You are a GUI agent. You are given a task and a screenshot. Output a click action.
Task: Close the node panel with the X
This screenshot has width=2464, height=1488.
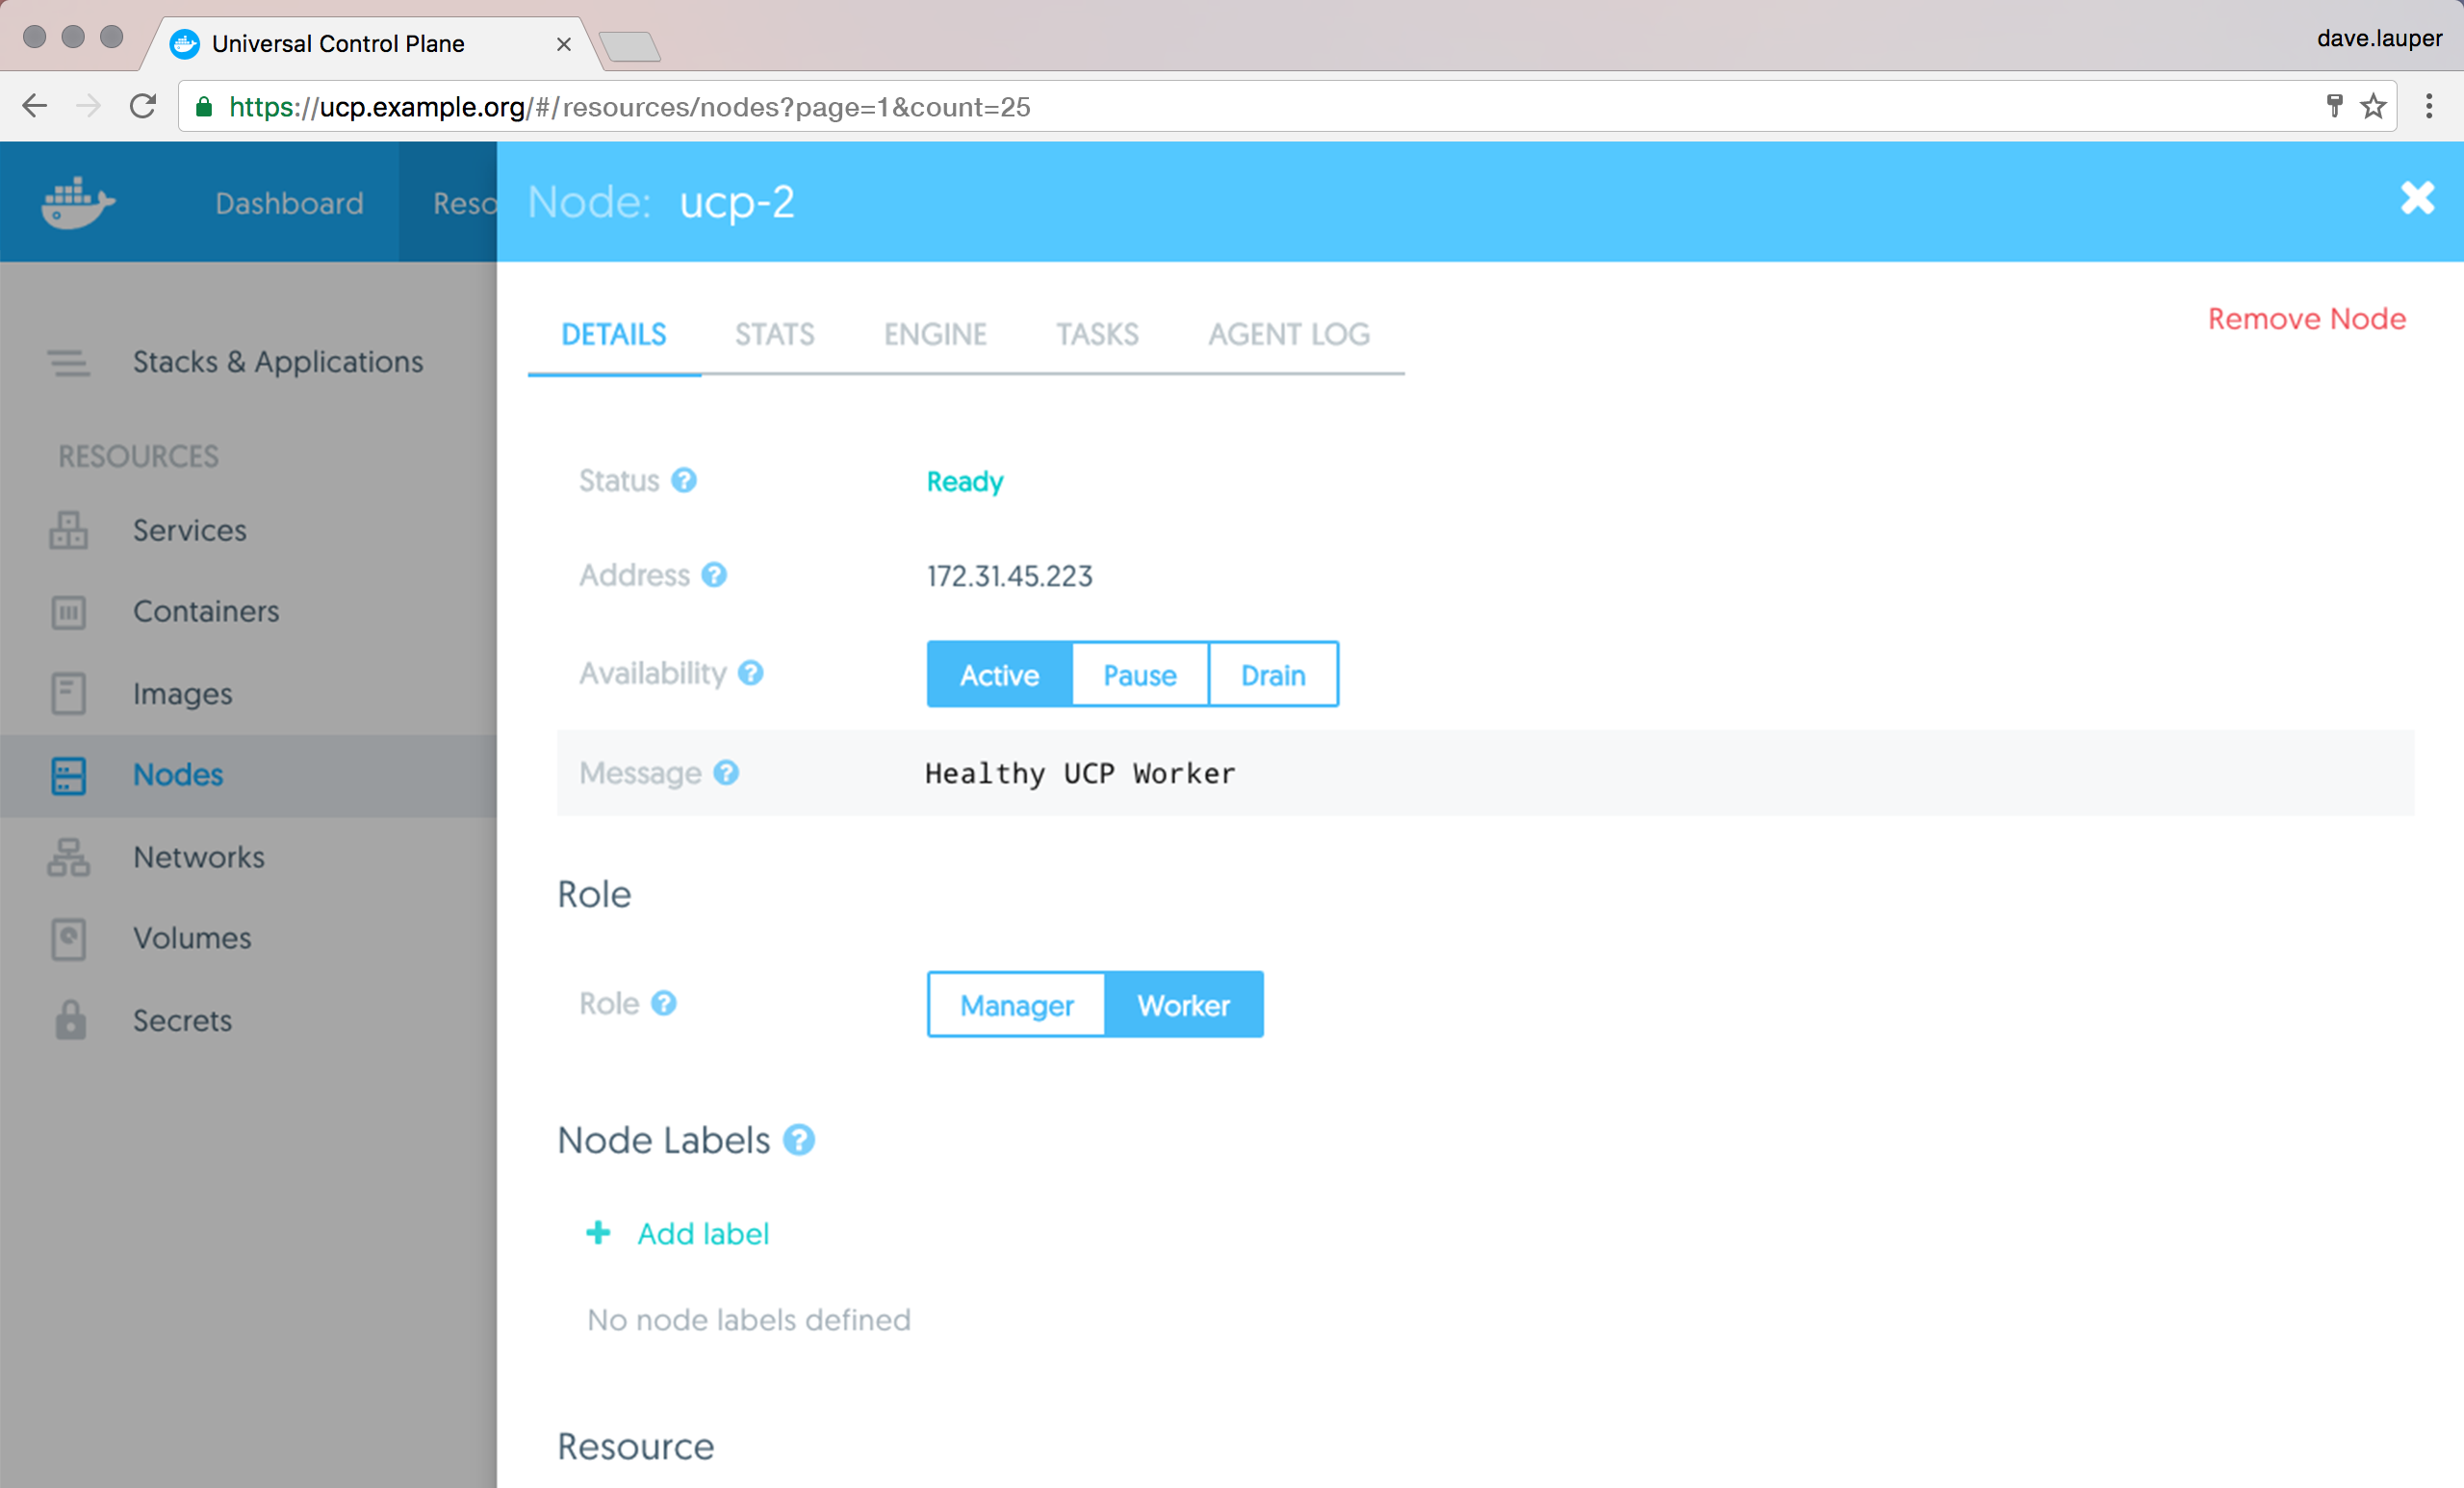(x=2416, y=198)
